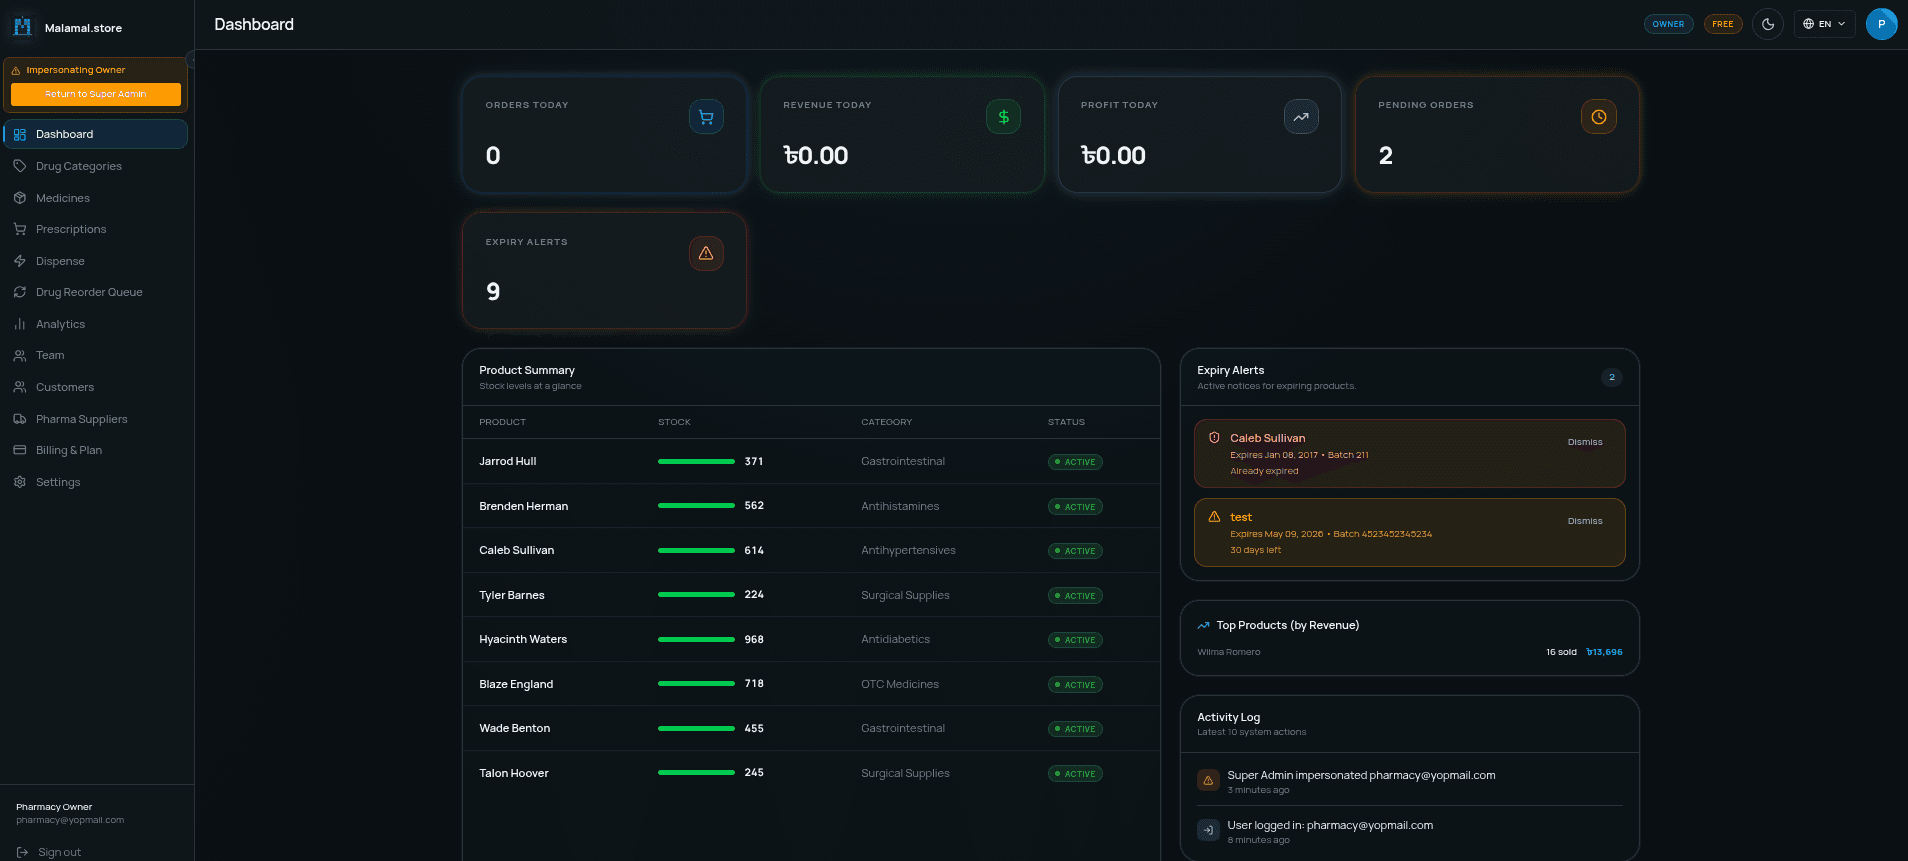Click the FREE plan badge
Screen dimensions: 1908x861
pyautogui.click(x=1722, y=24)
